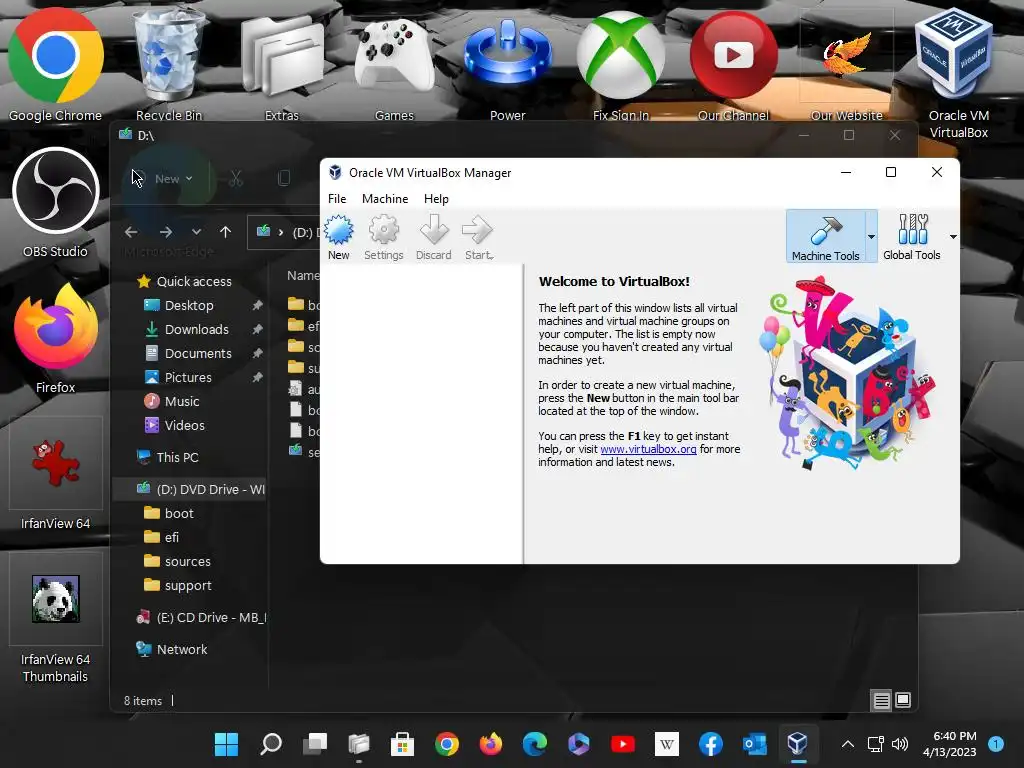Follow the www.virtualbox.org link
The image size is (1024, 768).
648,449
